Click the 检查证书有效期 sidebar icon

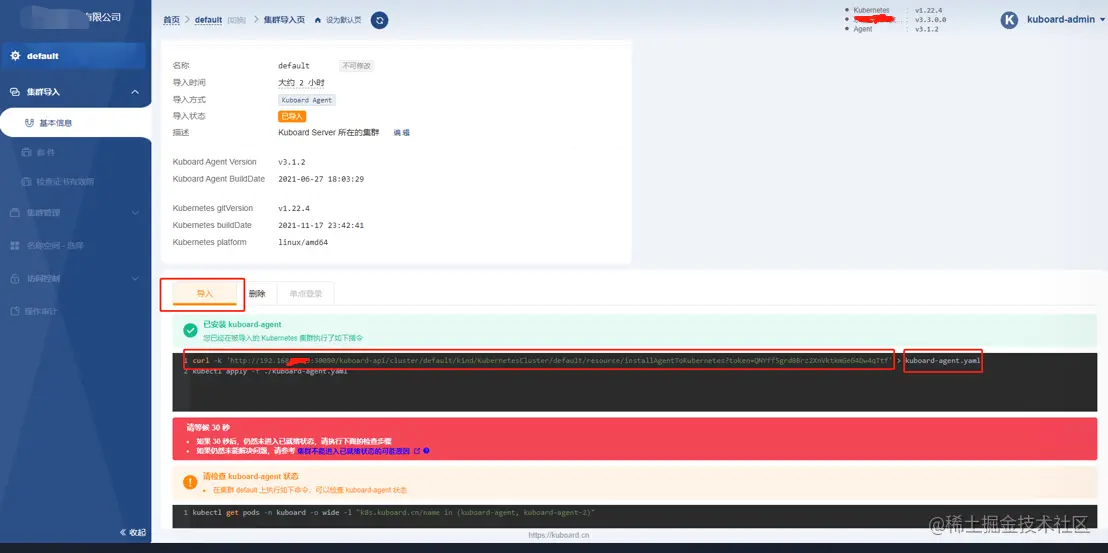click(27, 182)
